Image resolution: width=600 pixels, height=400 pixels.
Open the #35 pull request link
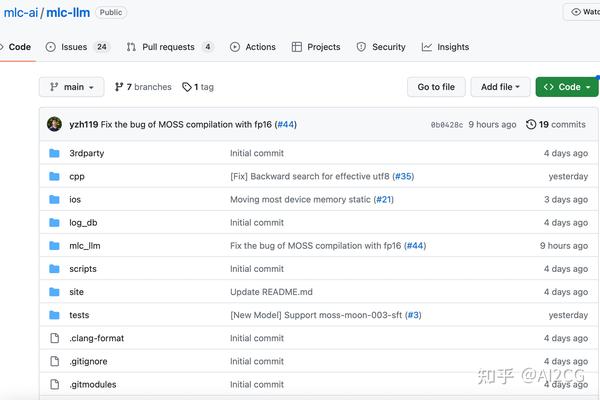click(403, 176)
